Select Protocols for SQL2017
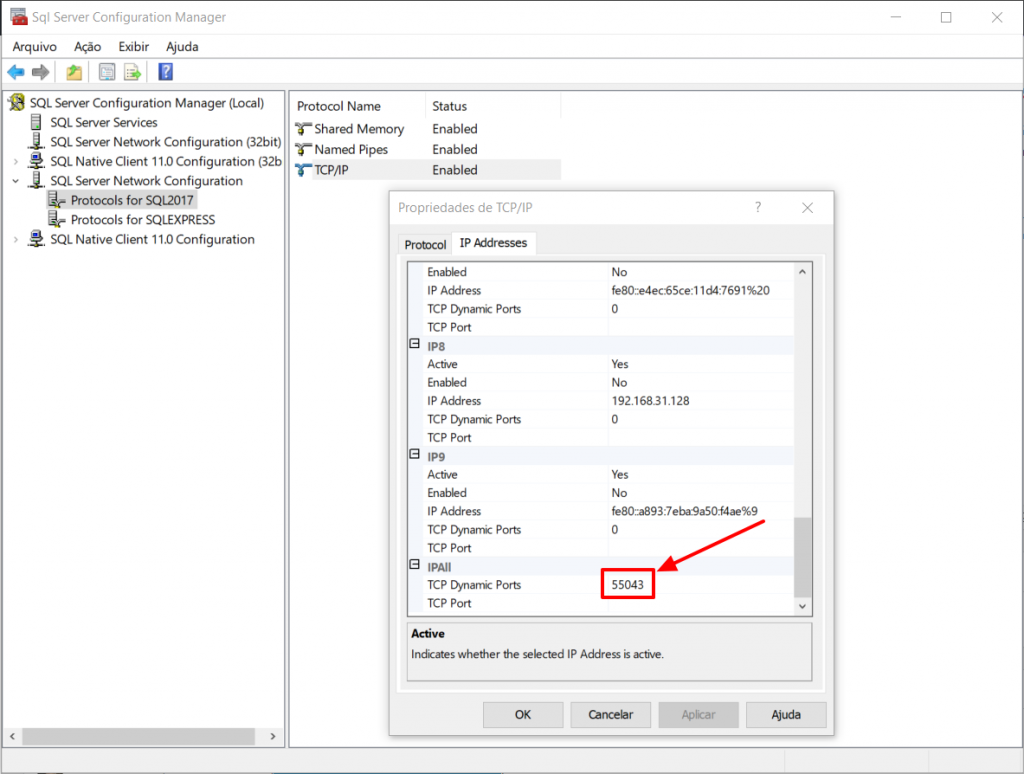This screenshot has height=774, width=1024. (x=132, y=200)
